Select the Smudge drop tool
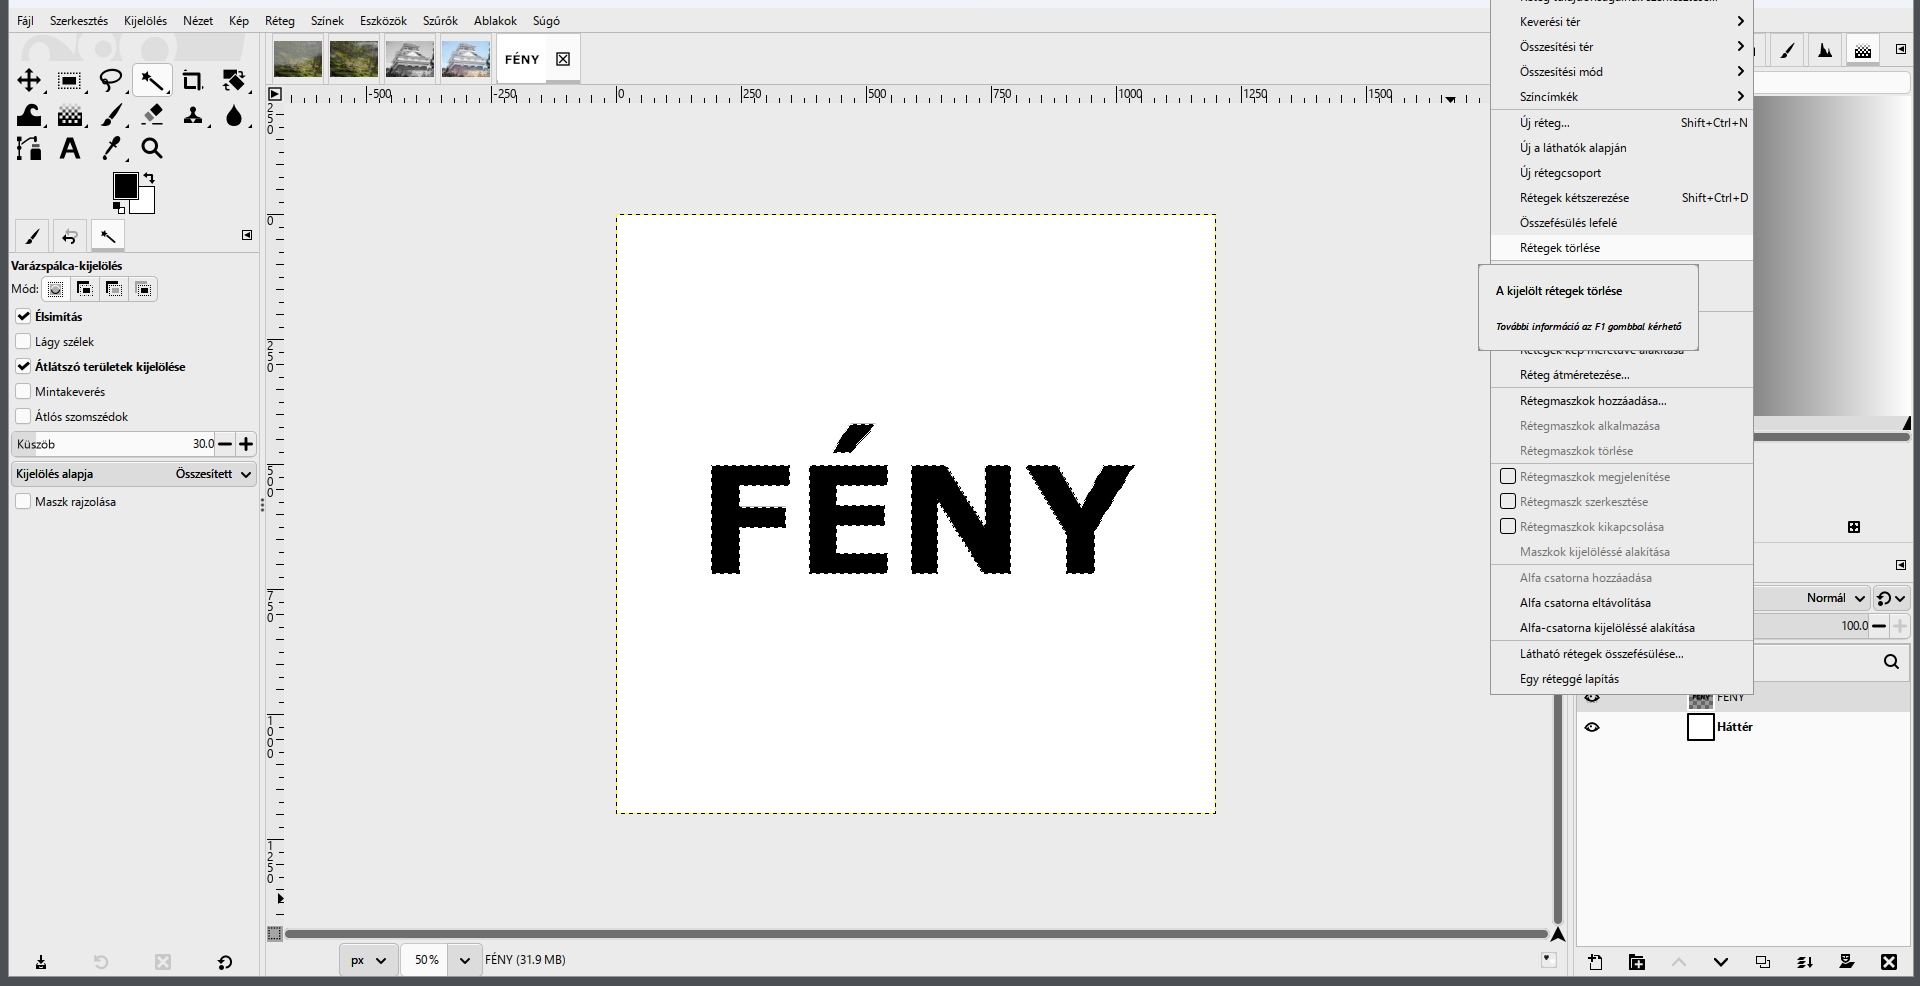The image size is (1920, 986). click(234, 115)
